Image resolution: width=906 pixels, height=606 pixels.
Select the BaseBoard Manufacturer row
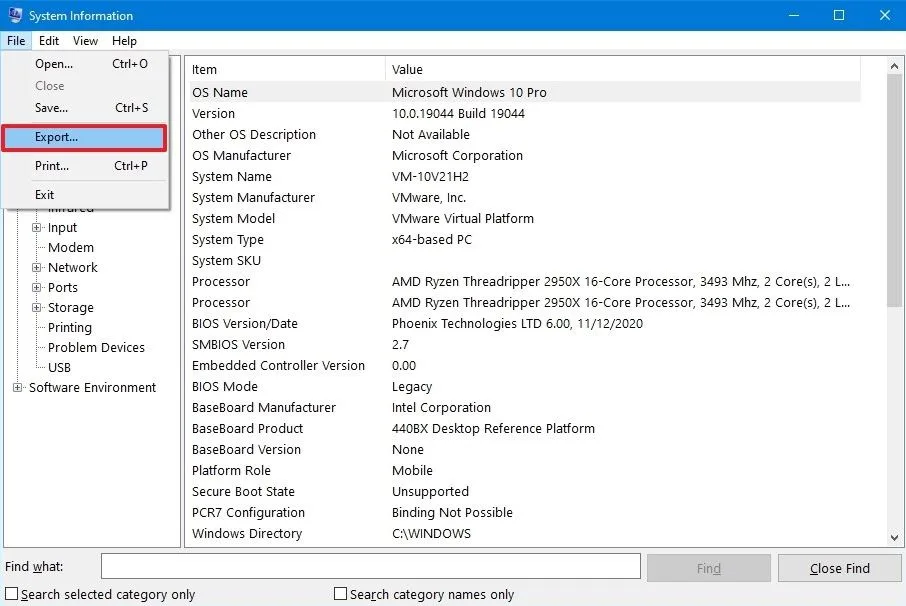pos(525,408)
